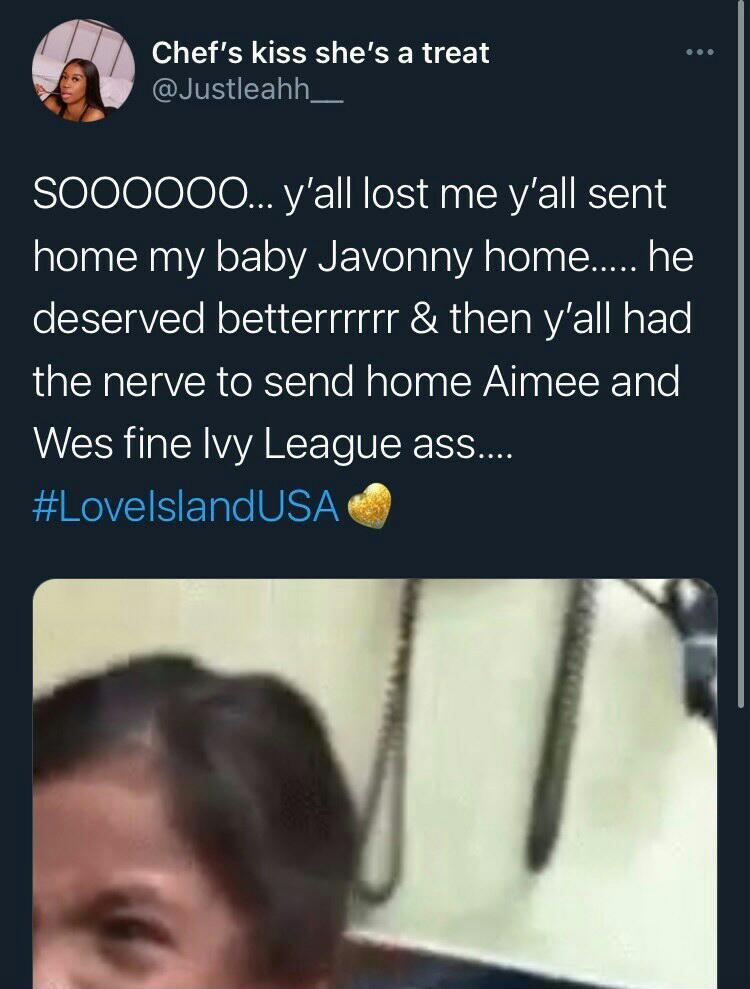750x989 pixels.
Task: Click the word "deserved" in the tweet
Action: [x=119, y=319]
